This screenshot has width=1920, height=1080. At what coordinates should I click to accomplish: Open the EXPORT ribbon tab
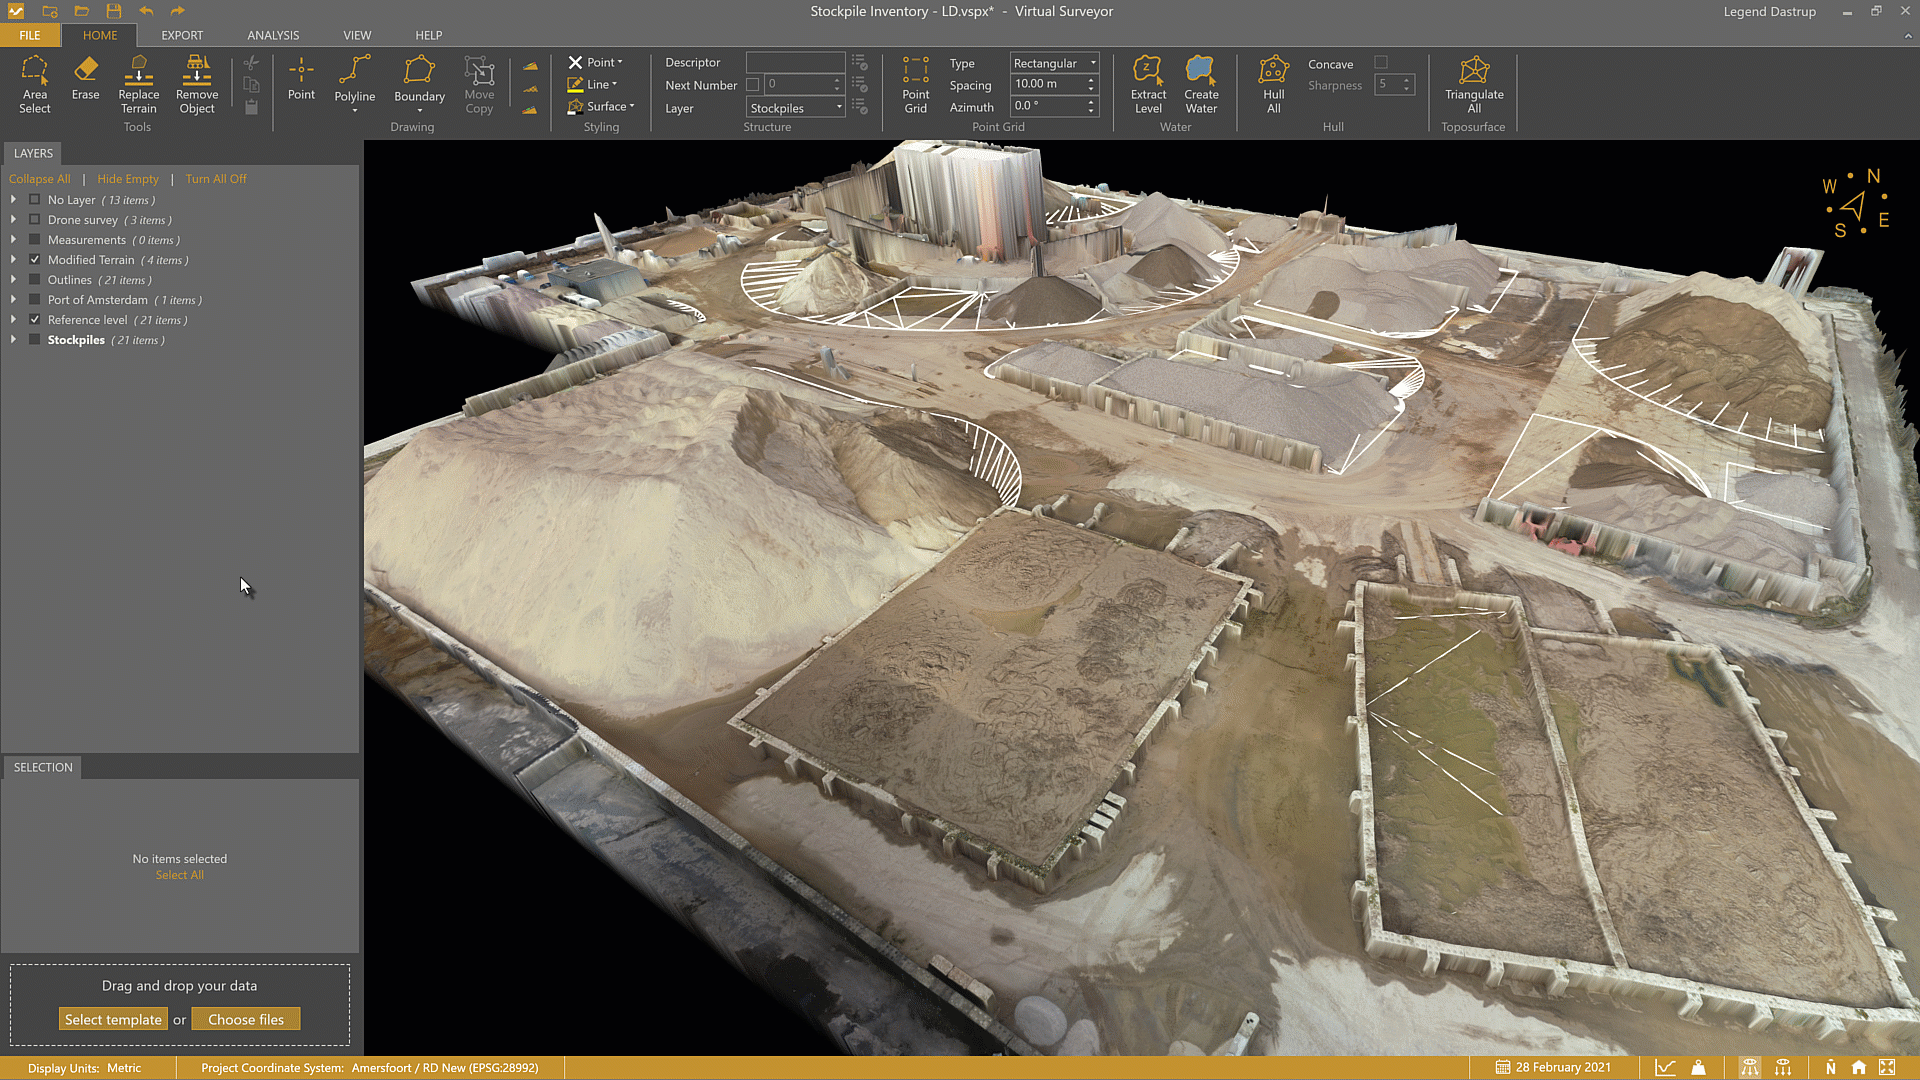(182, 35)
